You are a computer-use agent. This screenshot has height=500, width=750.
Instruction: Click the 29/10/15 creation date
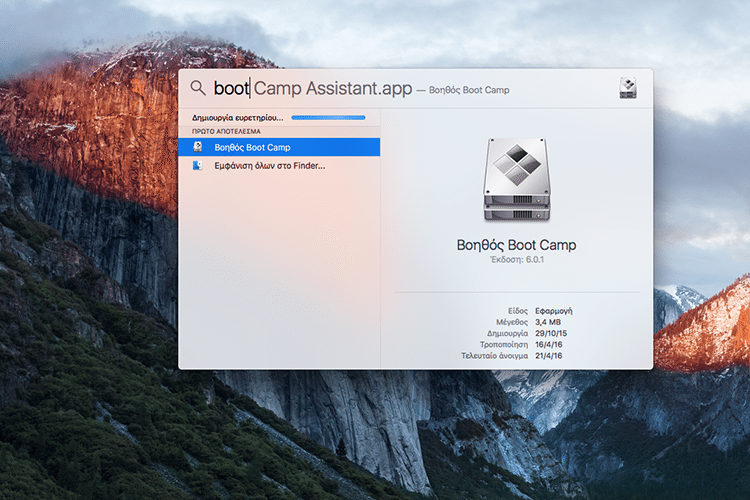[x=551, y=333]
